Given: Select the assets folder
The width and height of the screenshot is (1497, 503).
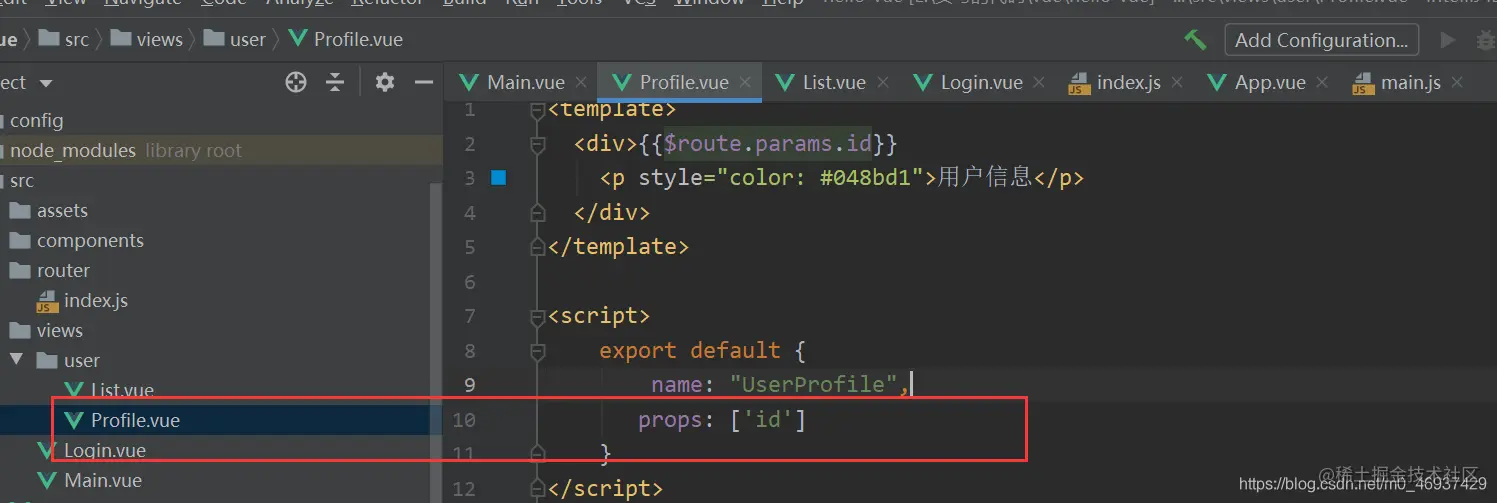Looking at the screenshot, I should 49,210.
